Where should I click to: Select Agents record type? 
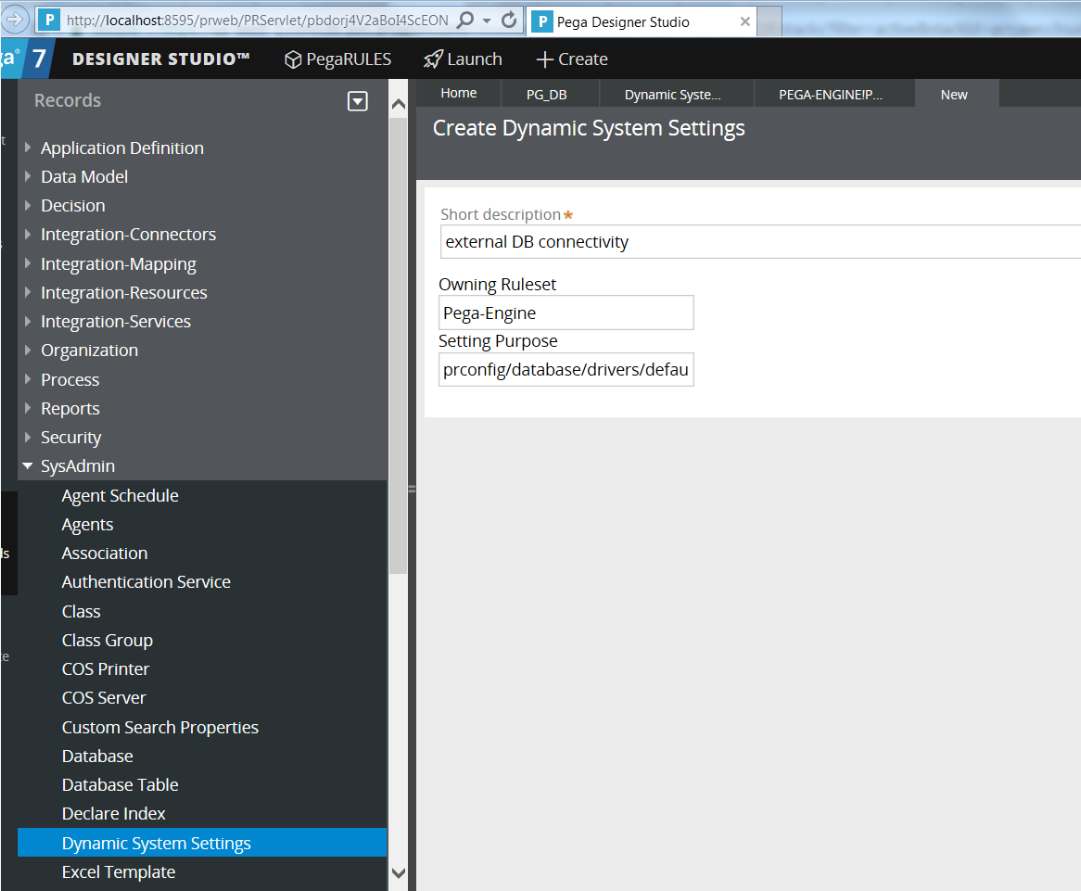point(88,525)
